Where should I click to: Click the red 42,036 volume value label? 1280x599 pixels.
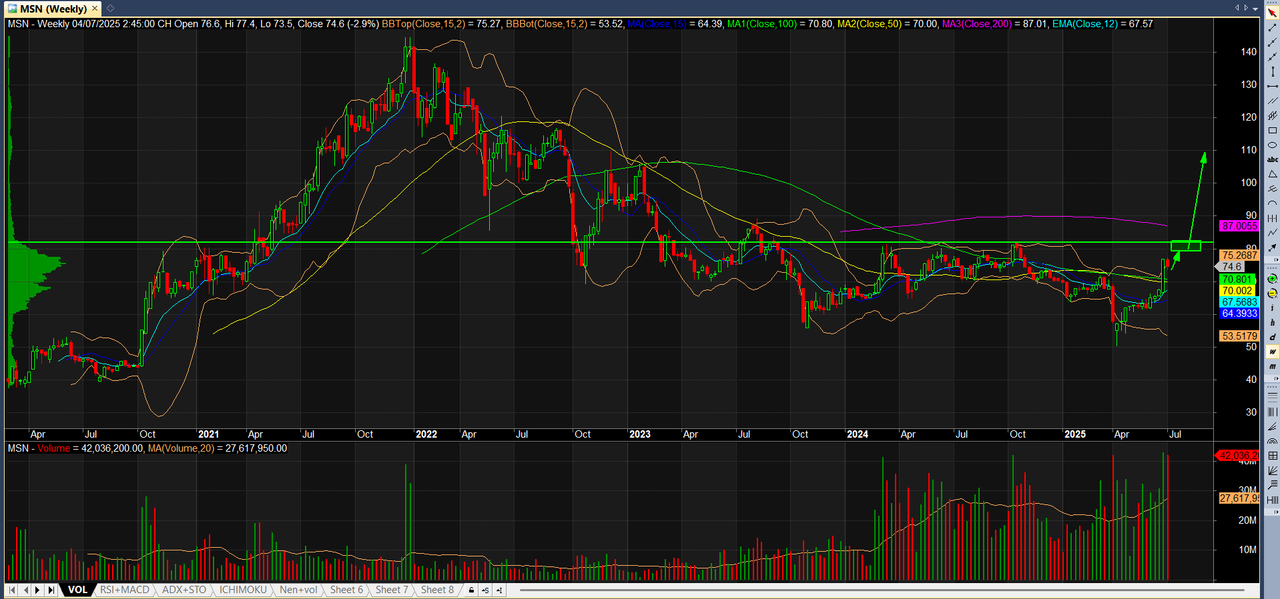coord(1237,456)
